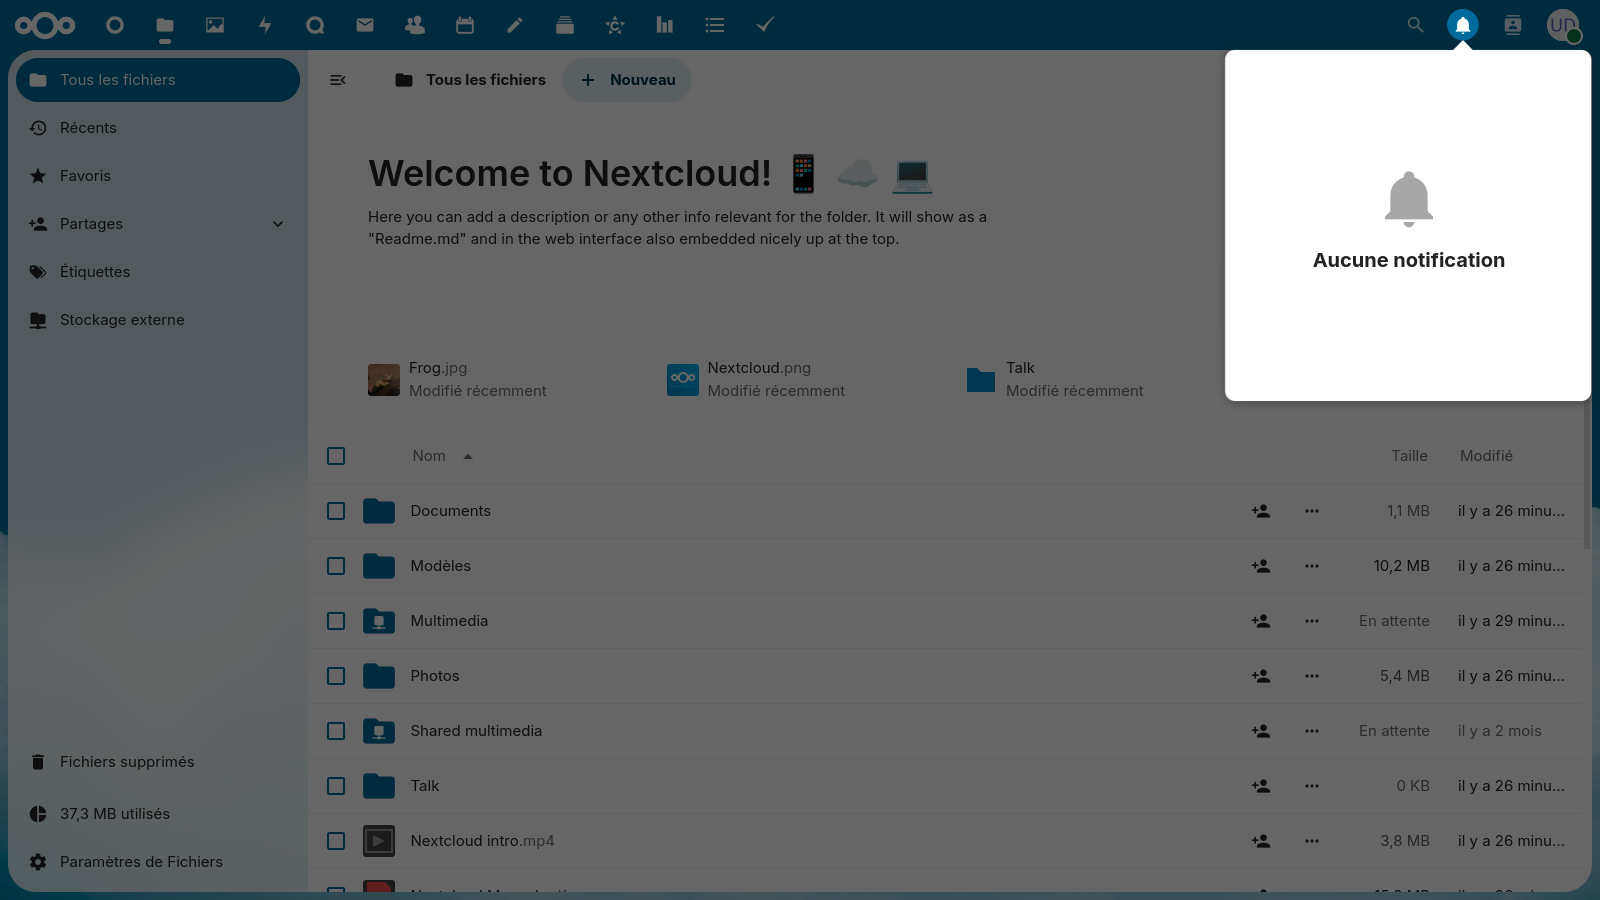Open the Deck app icon

(565, 25)
